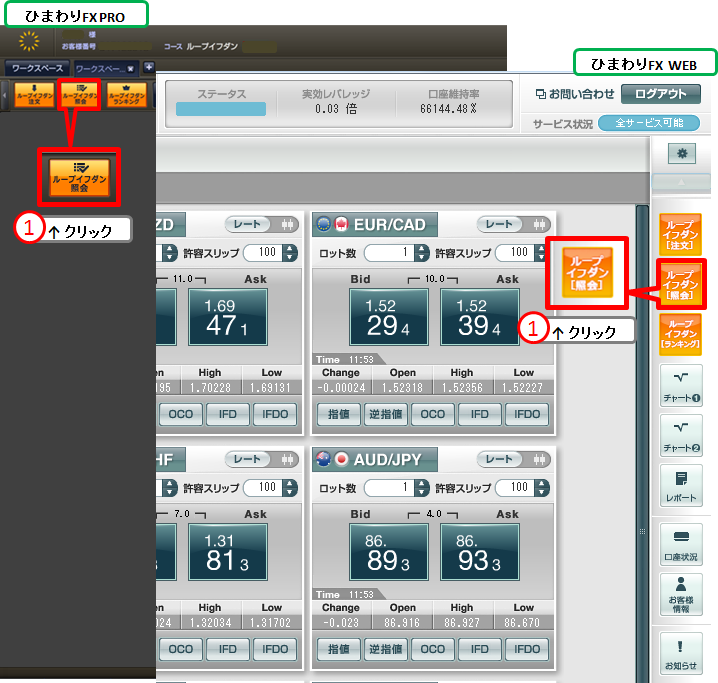This screenshot has height=683, width=718.
Task: Open チャート① from the sidebar
Action: (681, 385)
